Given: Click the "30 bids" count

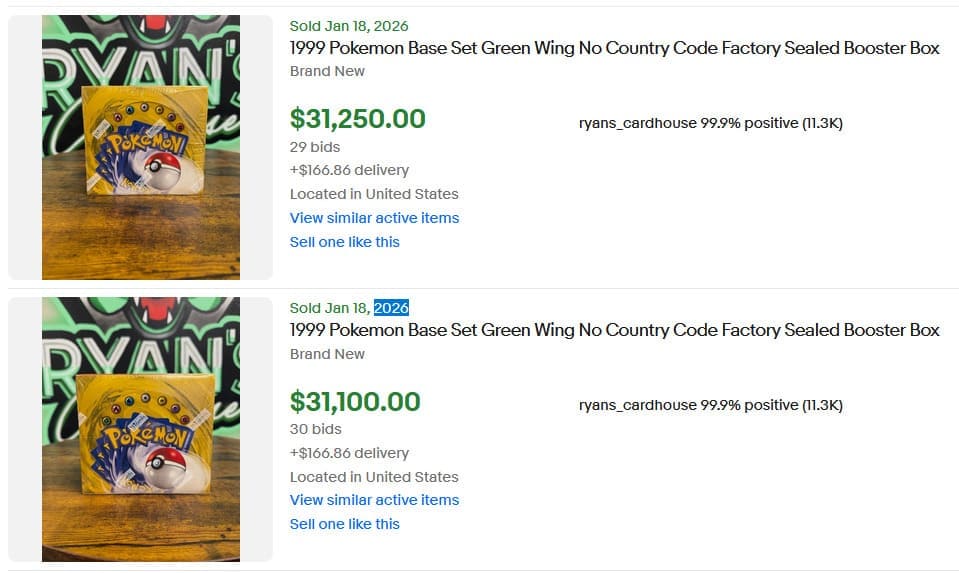Looking at the screenshot, I should (x=315, y=429).
